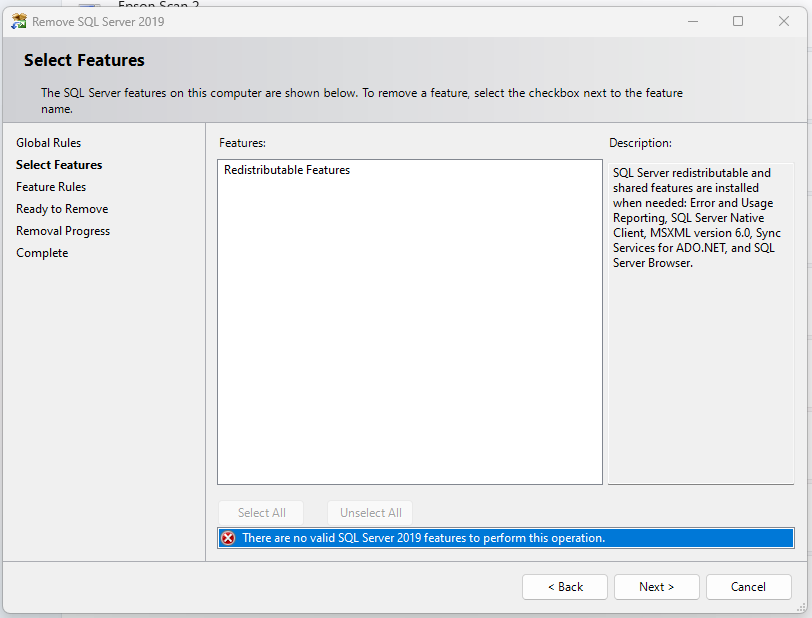The width and height of the screenshot is (812, 618).
Task: Open the Feature Rules step
Action: [51, 187]
